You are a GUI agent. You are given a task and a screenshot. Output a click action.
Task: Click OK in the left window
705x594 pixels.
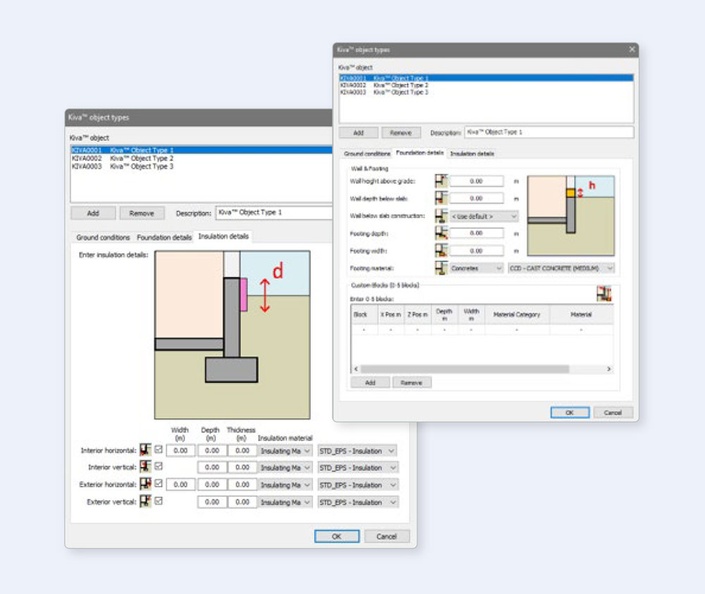(337, 536)
